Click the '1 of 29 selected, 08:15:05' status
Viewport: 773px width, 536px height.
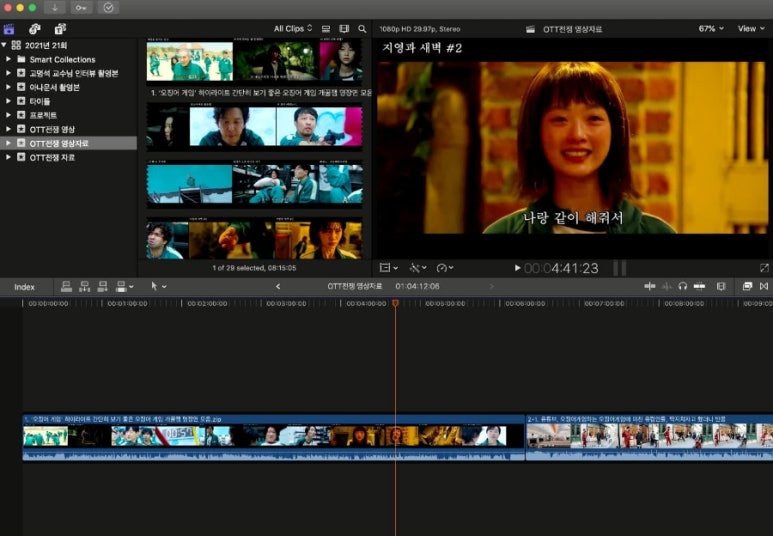[254, 268]
